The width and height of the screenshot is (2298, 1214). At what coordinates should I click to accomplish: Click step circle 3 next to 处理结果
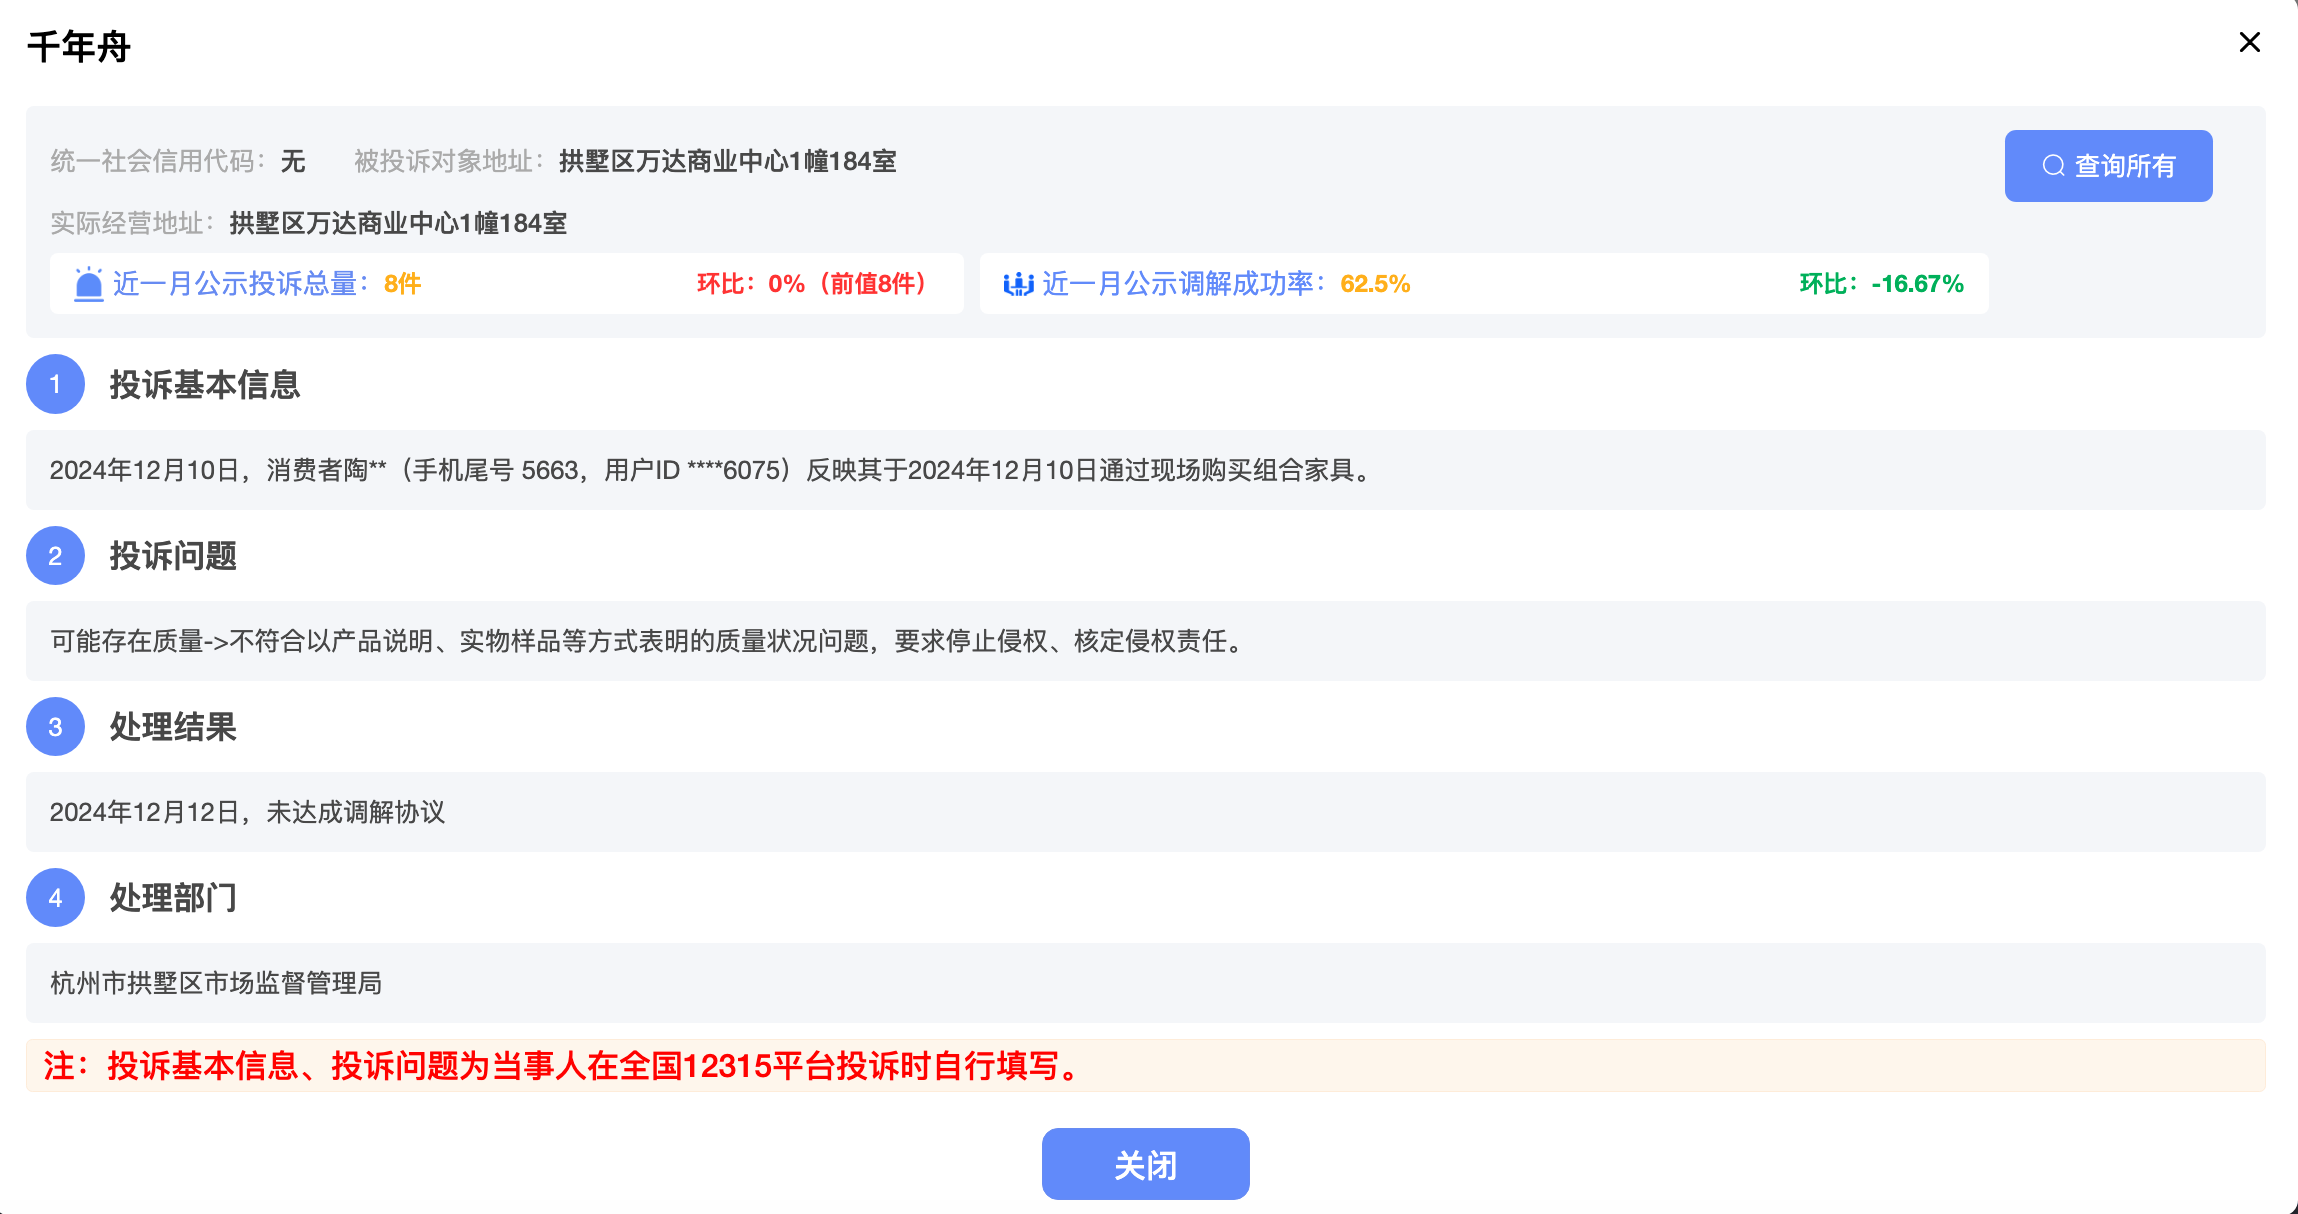pyautogui.click(x=55, y=727)
